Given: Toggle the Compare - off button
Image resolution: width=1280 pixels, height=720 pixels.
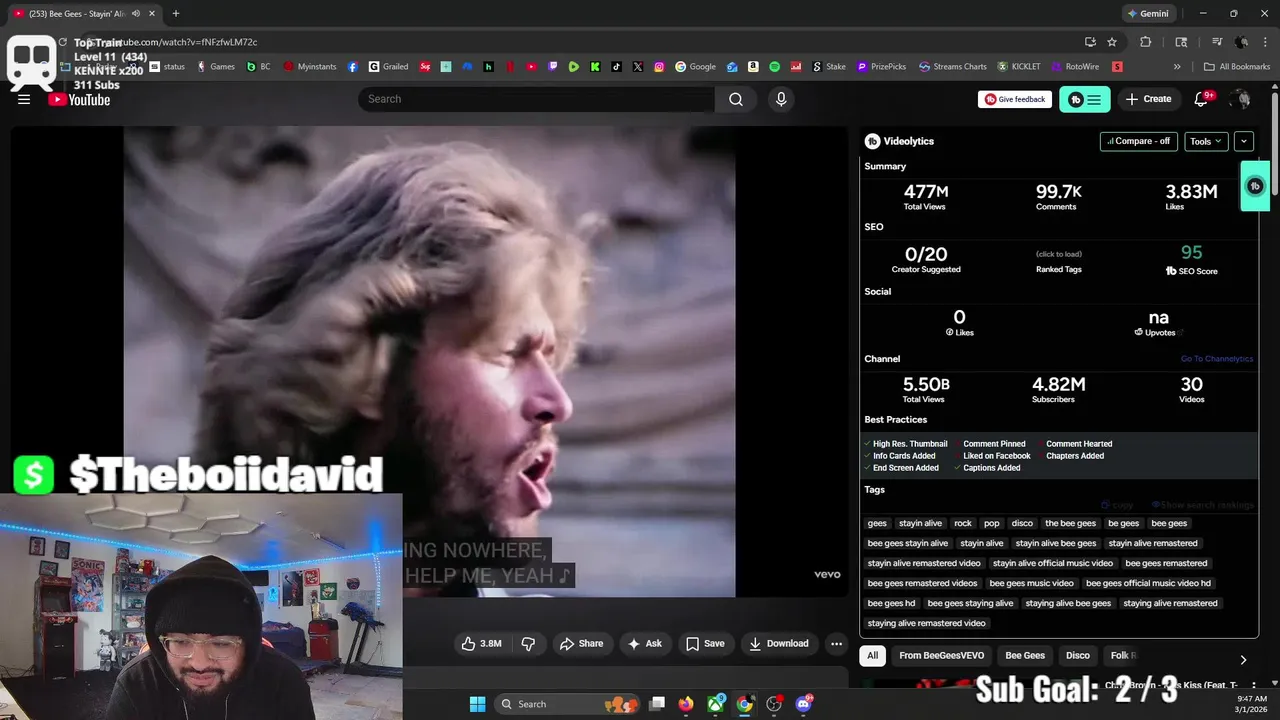Looking at the screenshot, I should (x=1138, y=141).
